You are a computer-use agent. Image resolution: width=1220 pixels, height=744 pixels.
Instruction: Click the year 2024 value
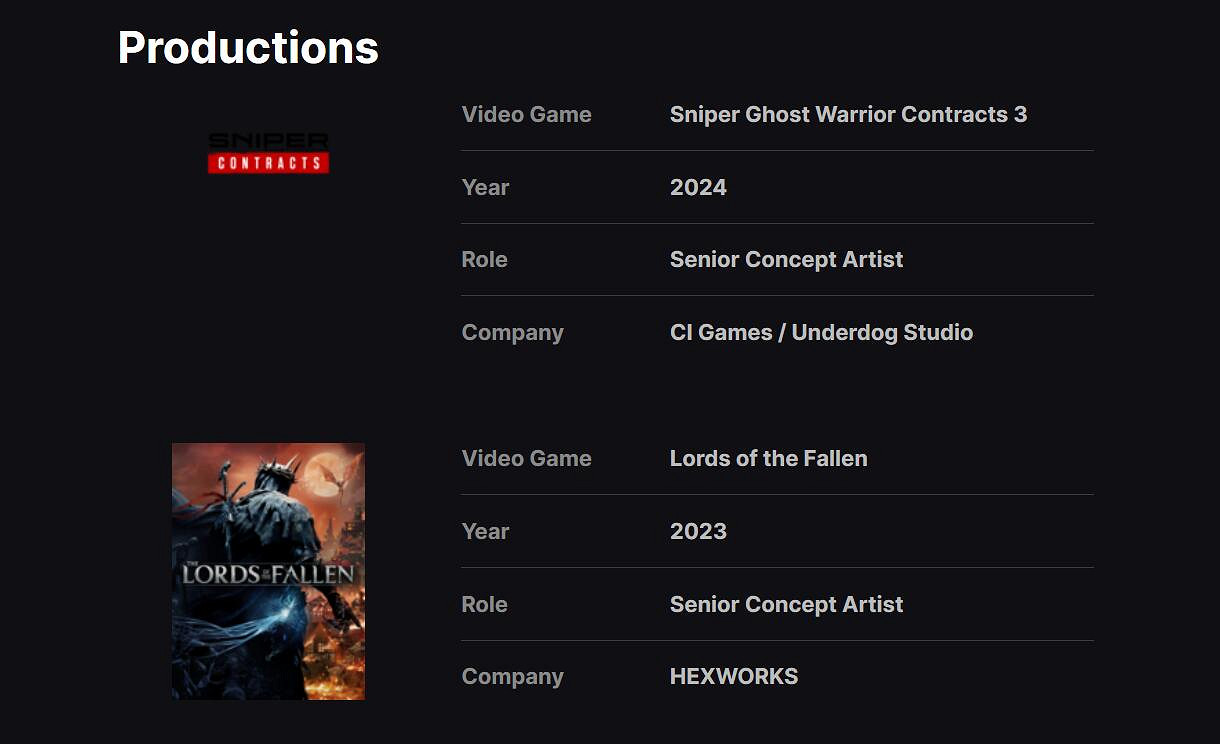(x=698, y=187)
